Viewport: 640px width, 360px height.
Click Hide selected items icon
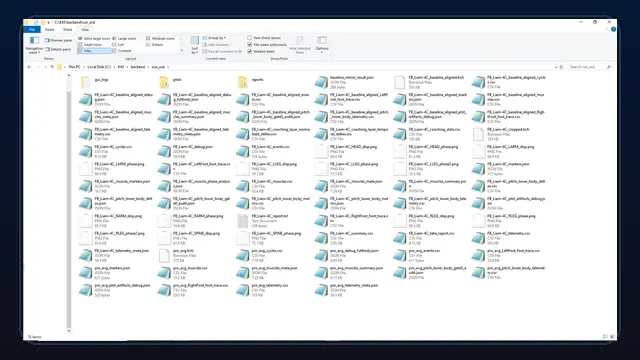pyautogui.click(x=300, y=40)
